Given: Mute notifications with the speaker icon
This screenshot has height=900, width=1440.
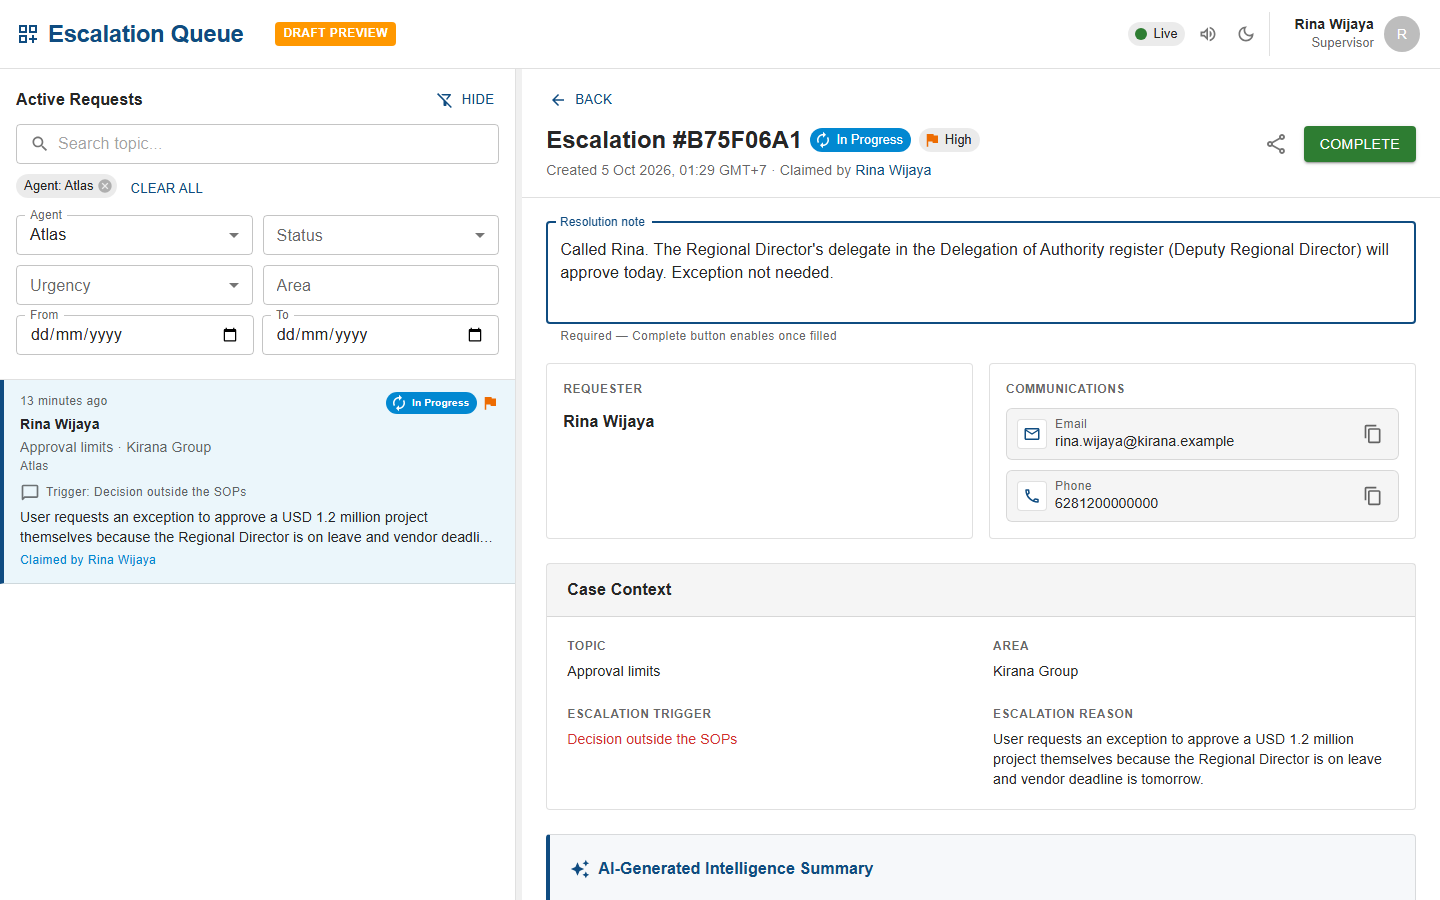Looking at the screenshot, I should 1208,34.
